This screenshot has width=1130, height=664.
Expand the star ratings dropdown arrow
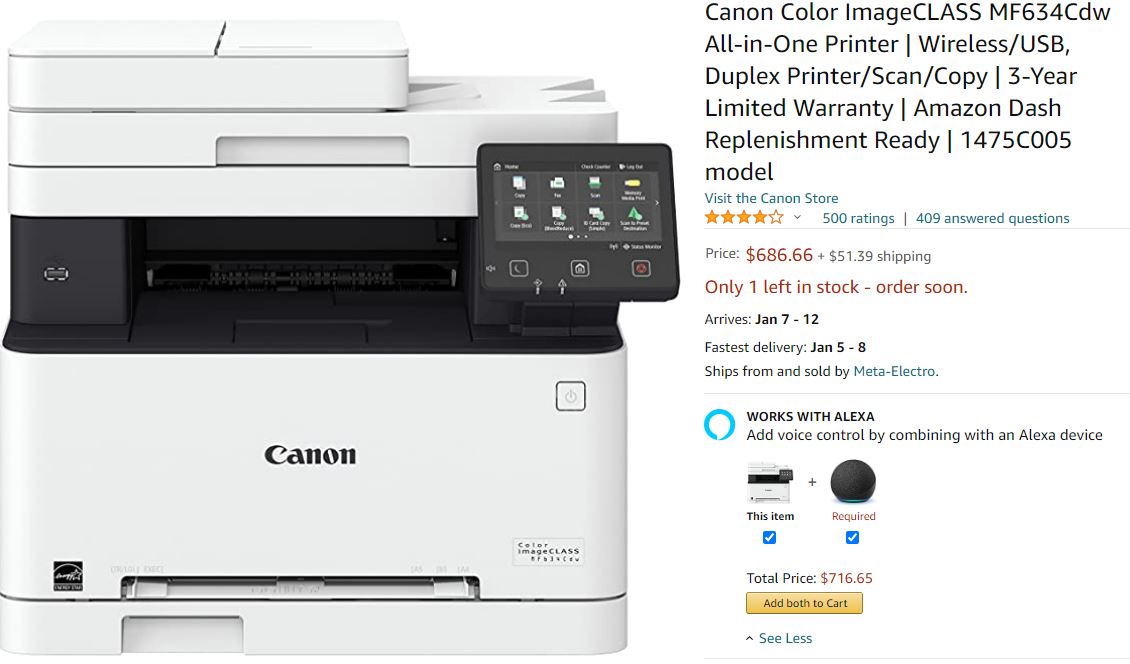pyautogui.click(x=797, y=218)
